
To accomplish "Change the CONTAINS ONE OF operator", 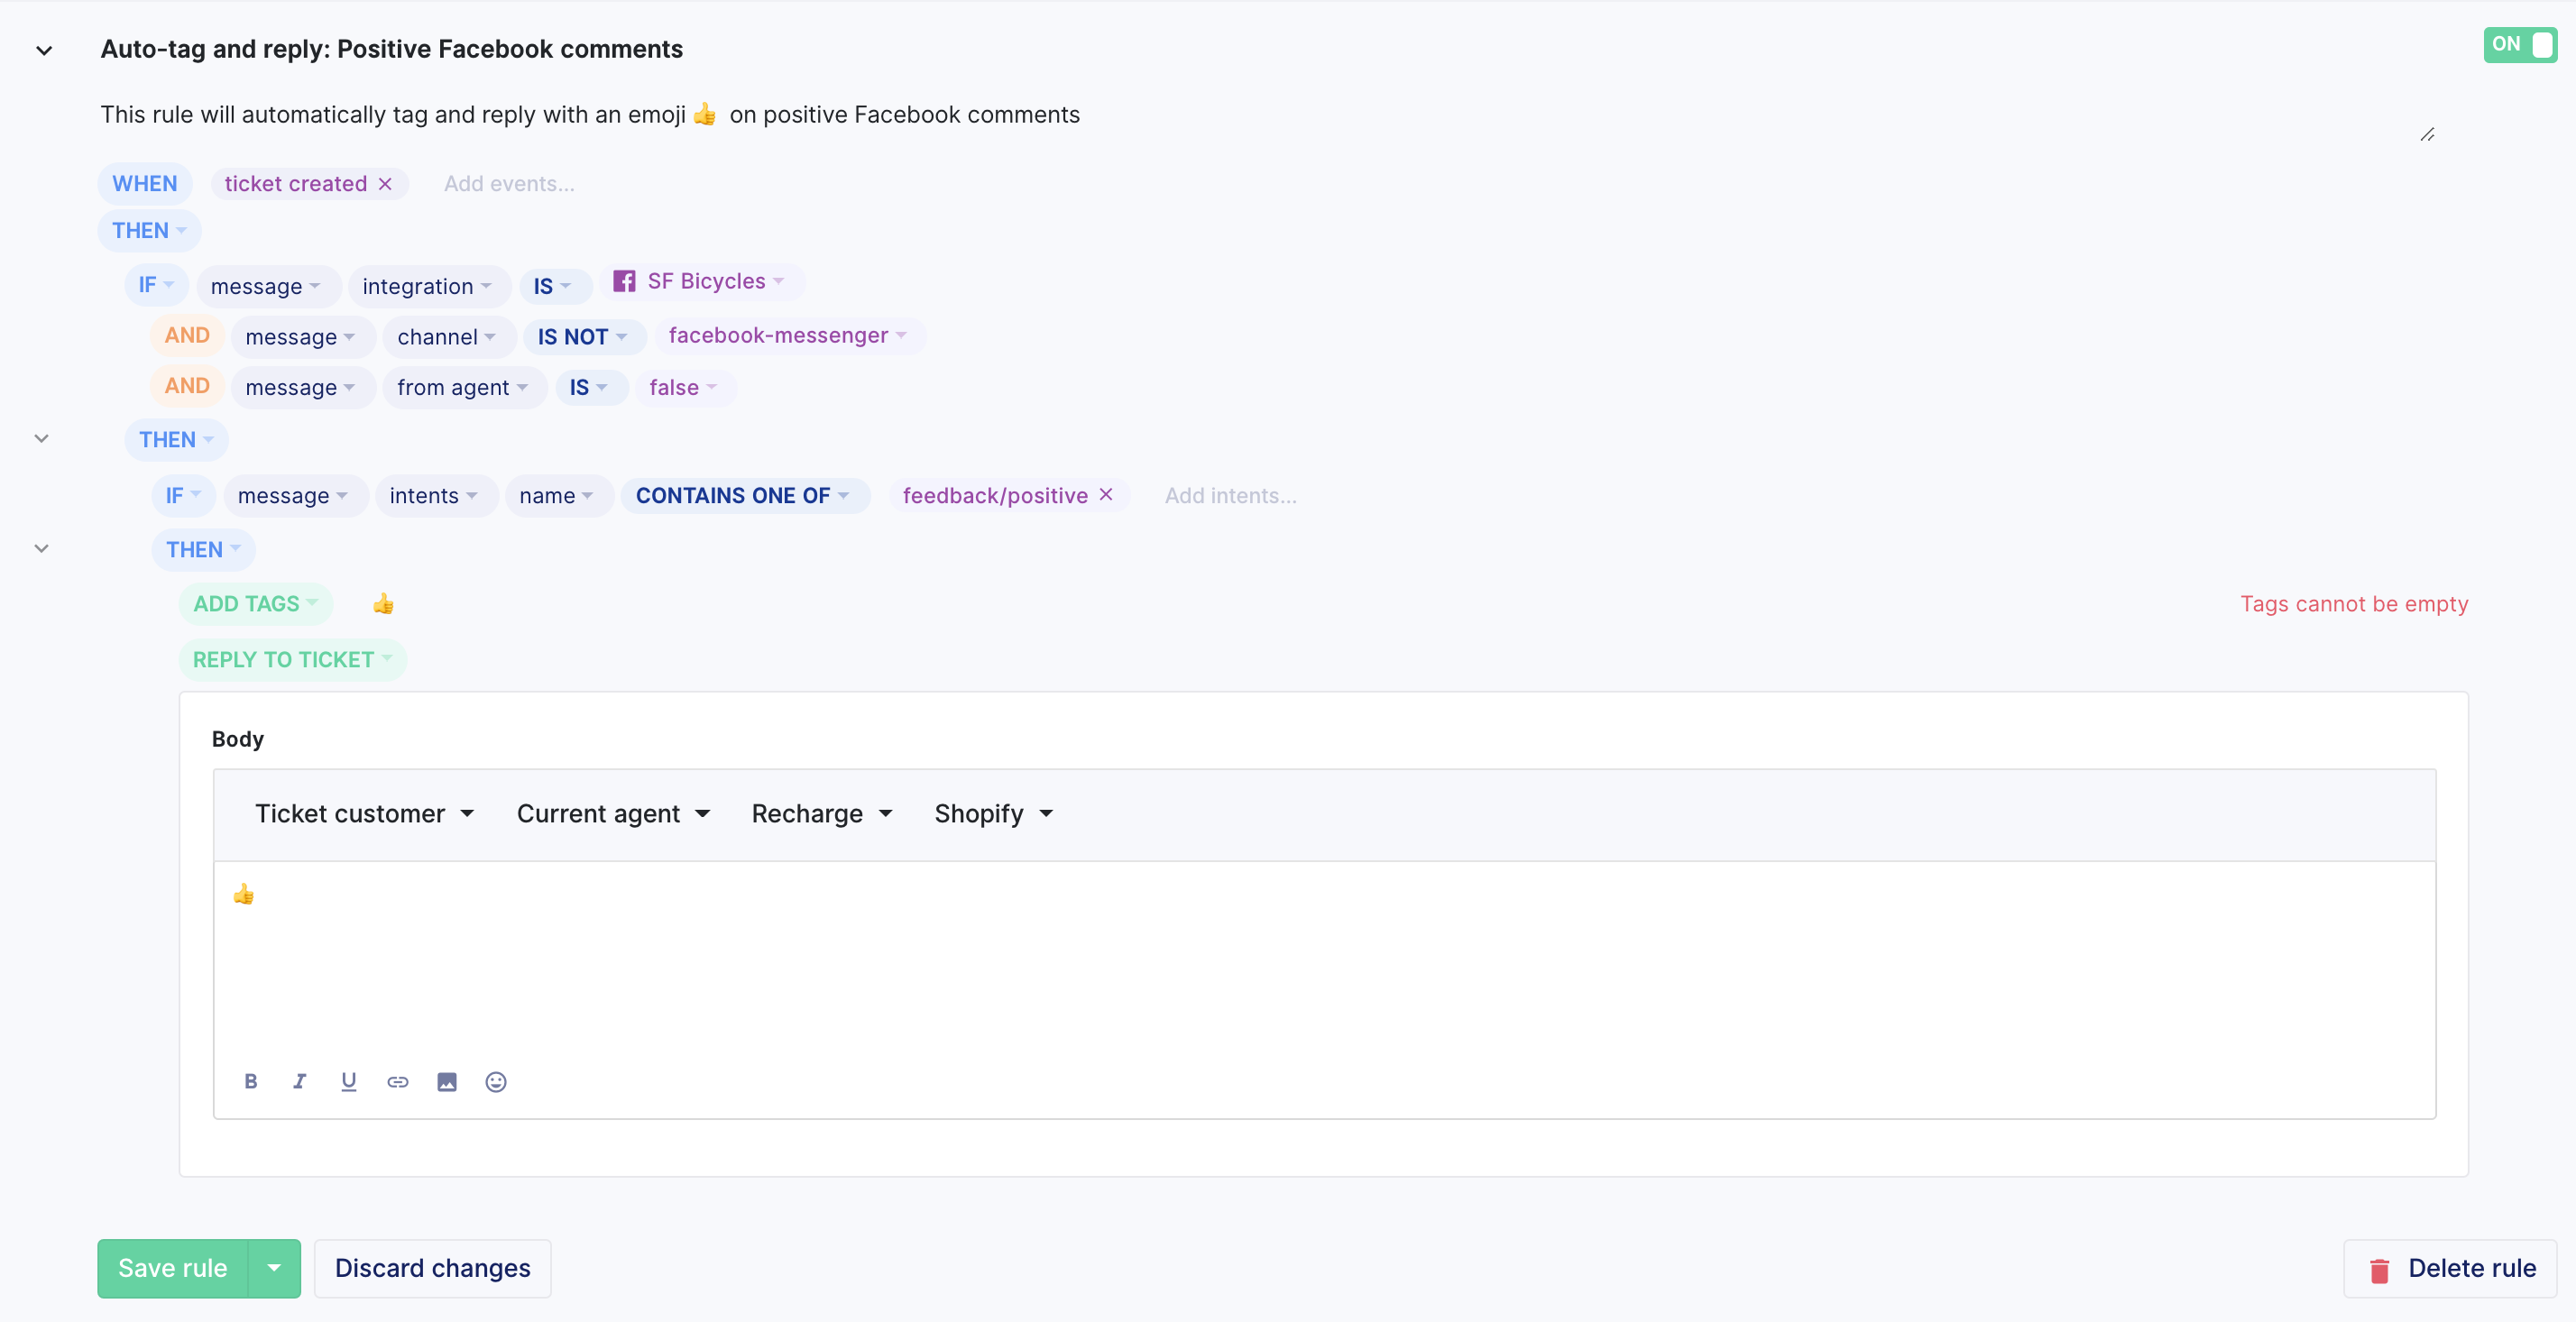I will [x=744, y=496].
